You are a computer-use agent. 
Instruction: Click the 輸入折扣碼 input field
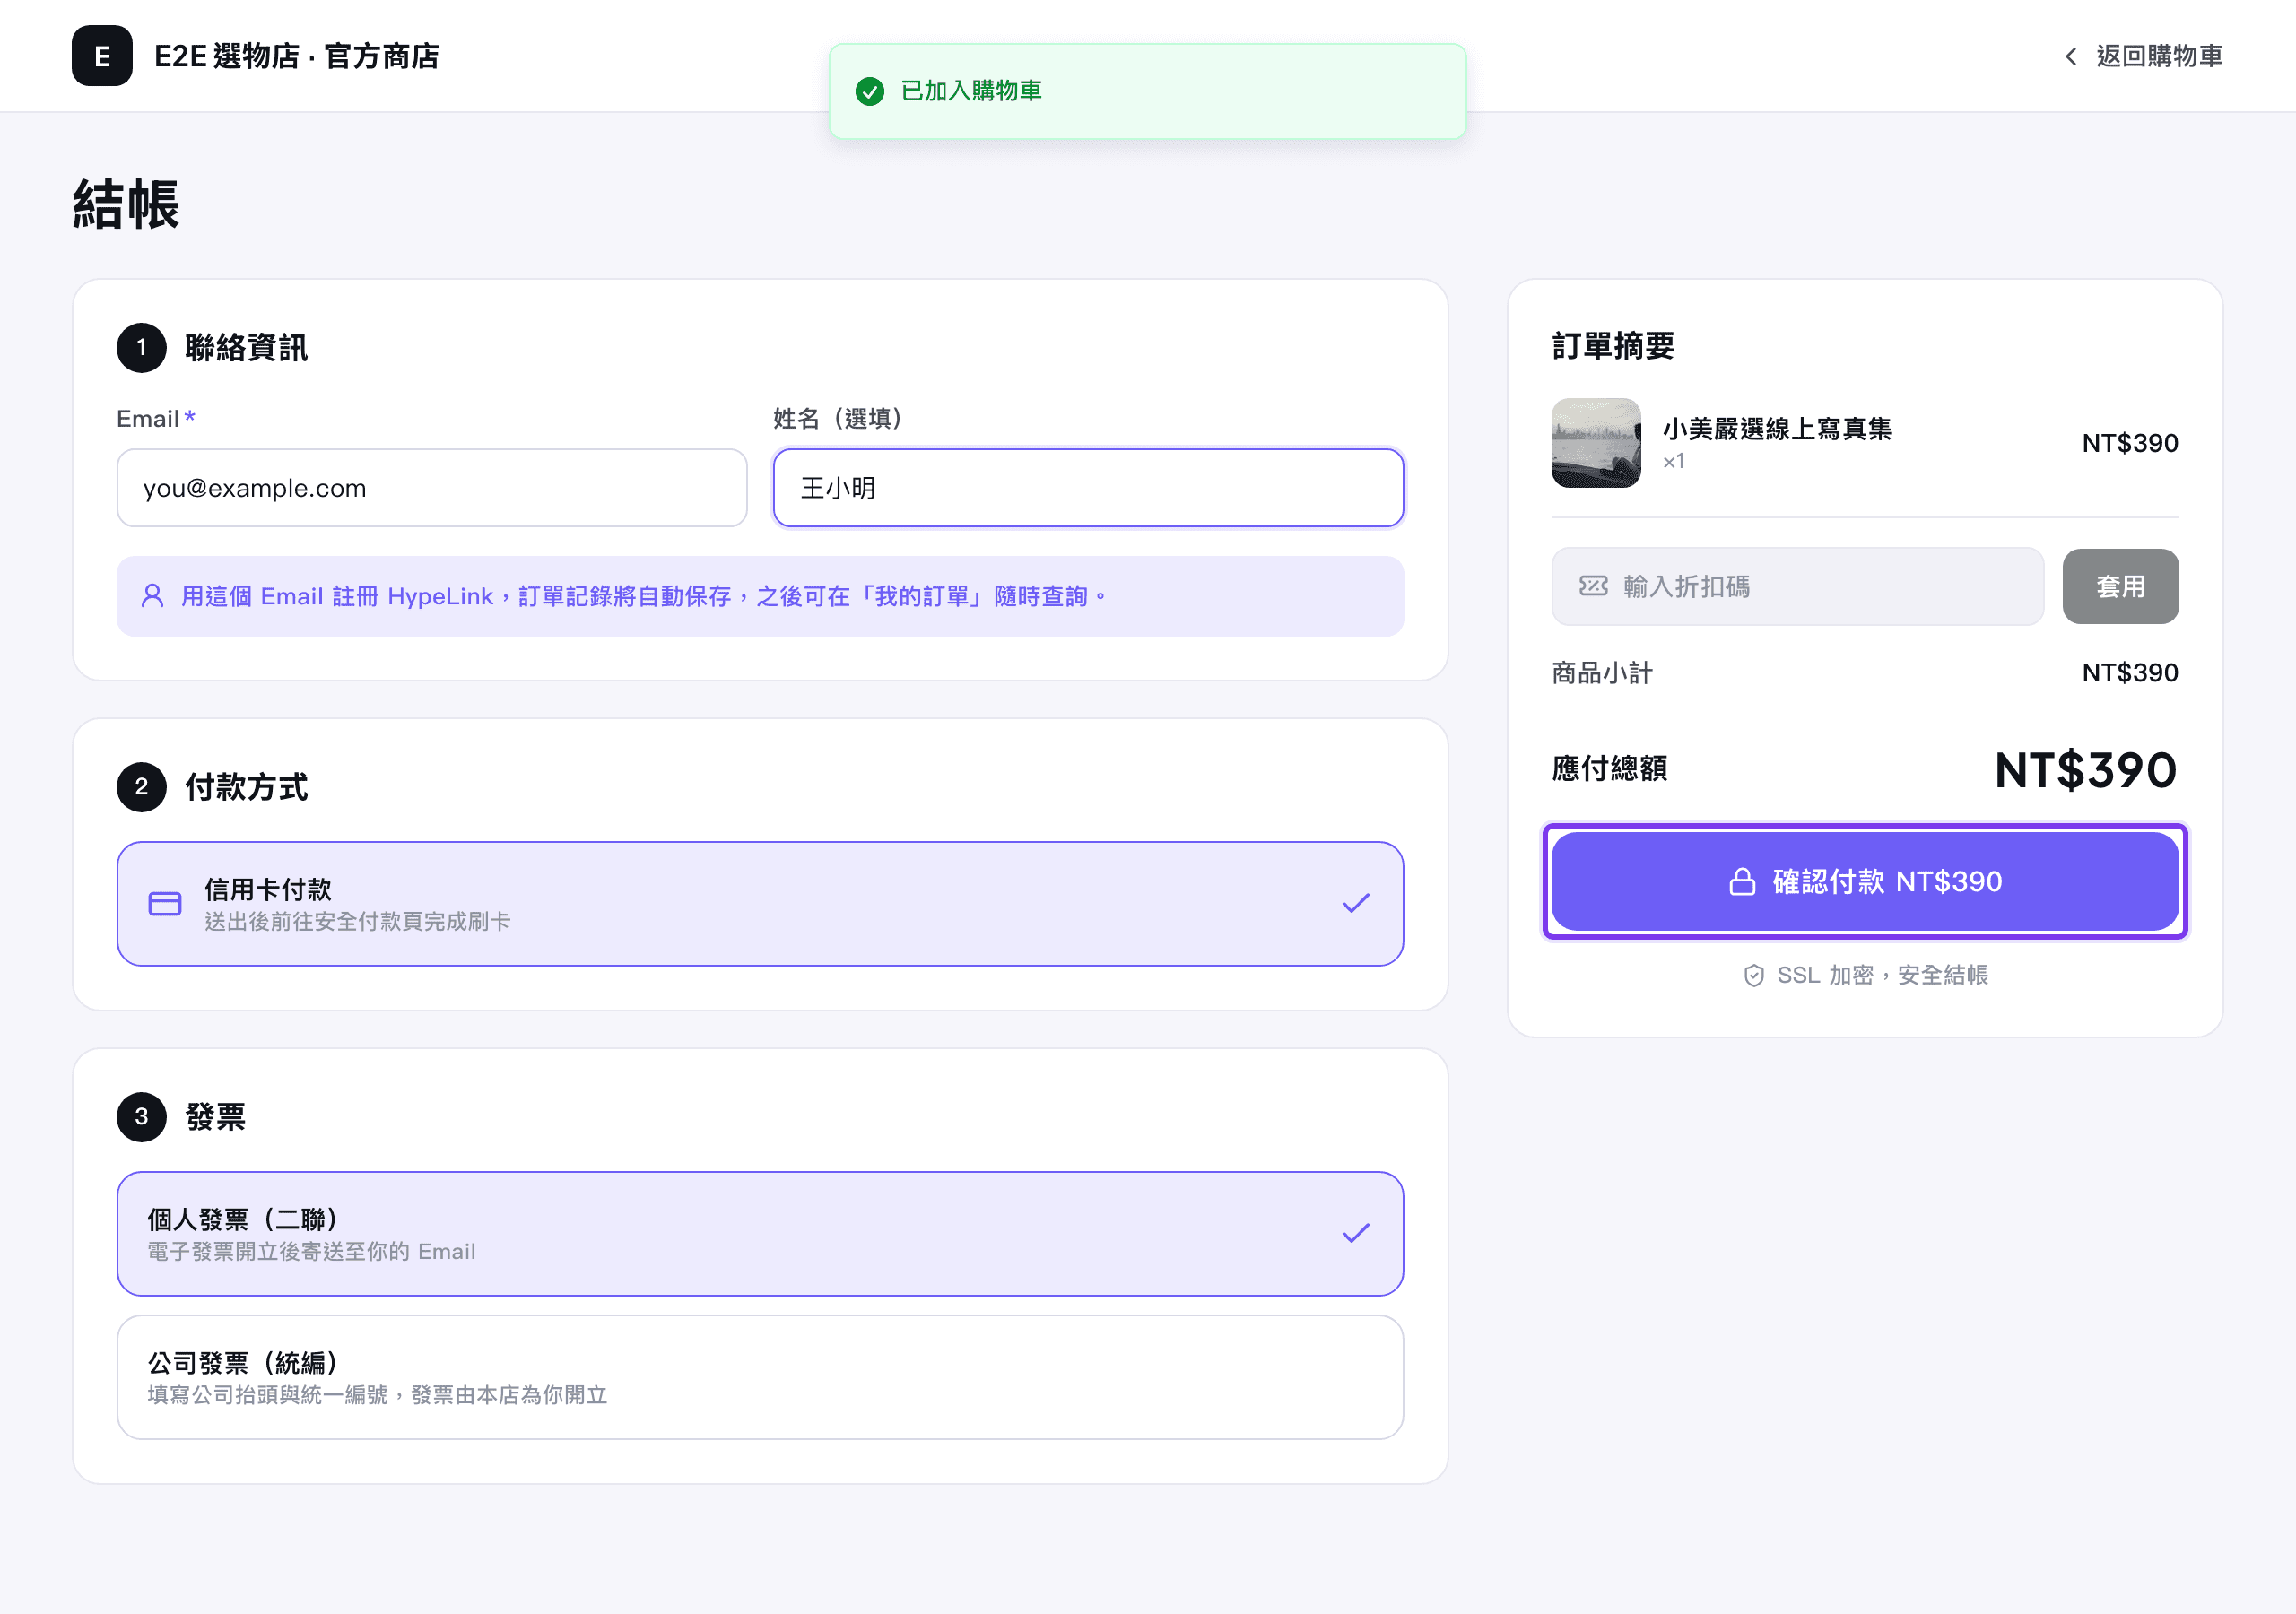(x=1797, y=586)
